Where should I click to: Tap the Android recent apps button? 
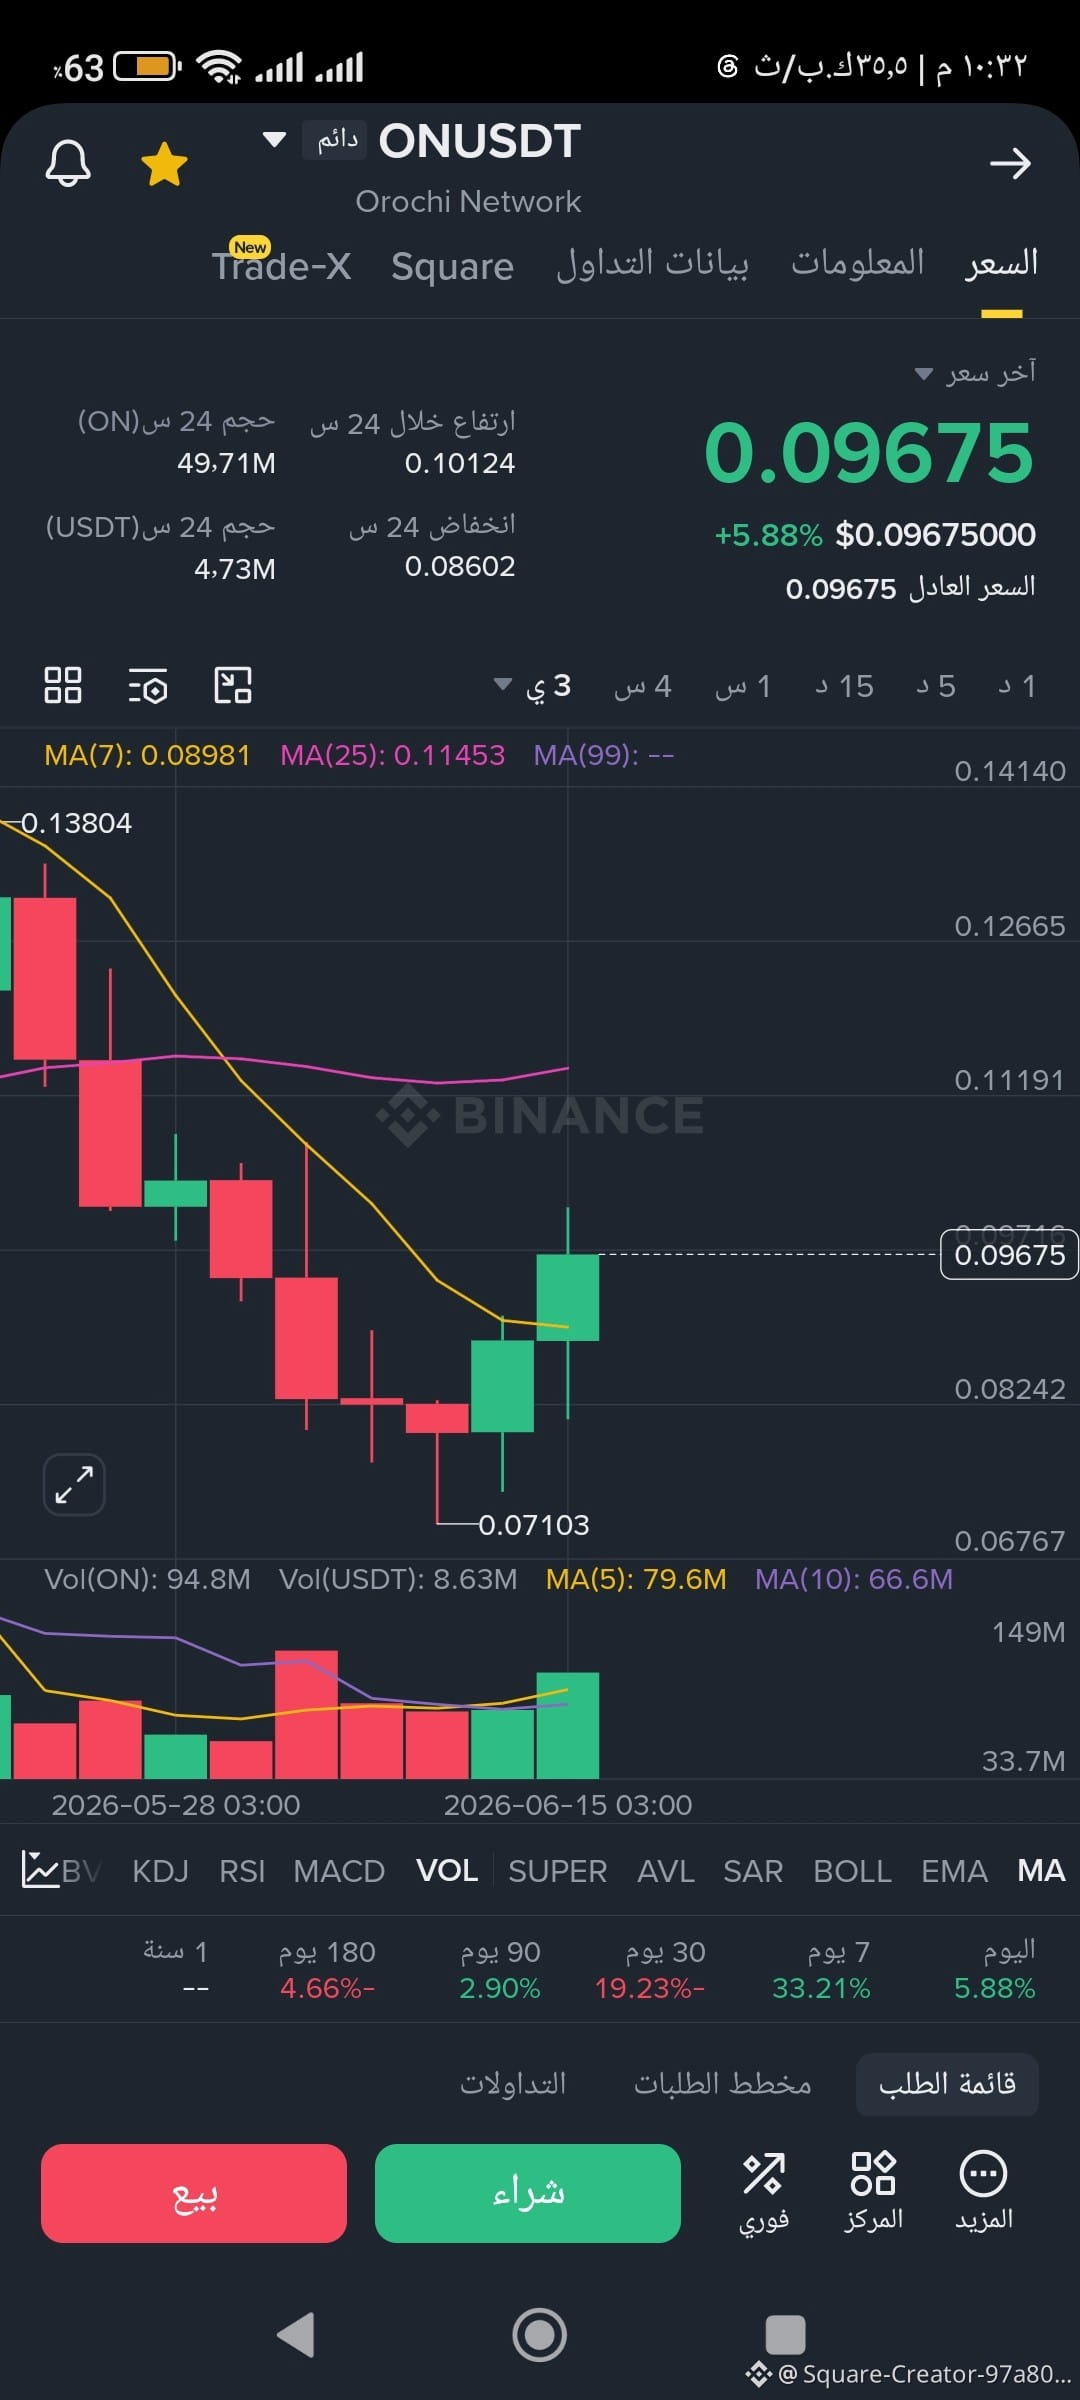coord(785,2335)
